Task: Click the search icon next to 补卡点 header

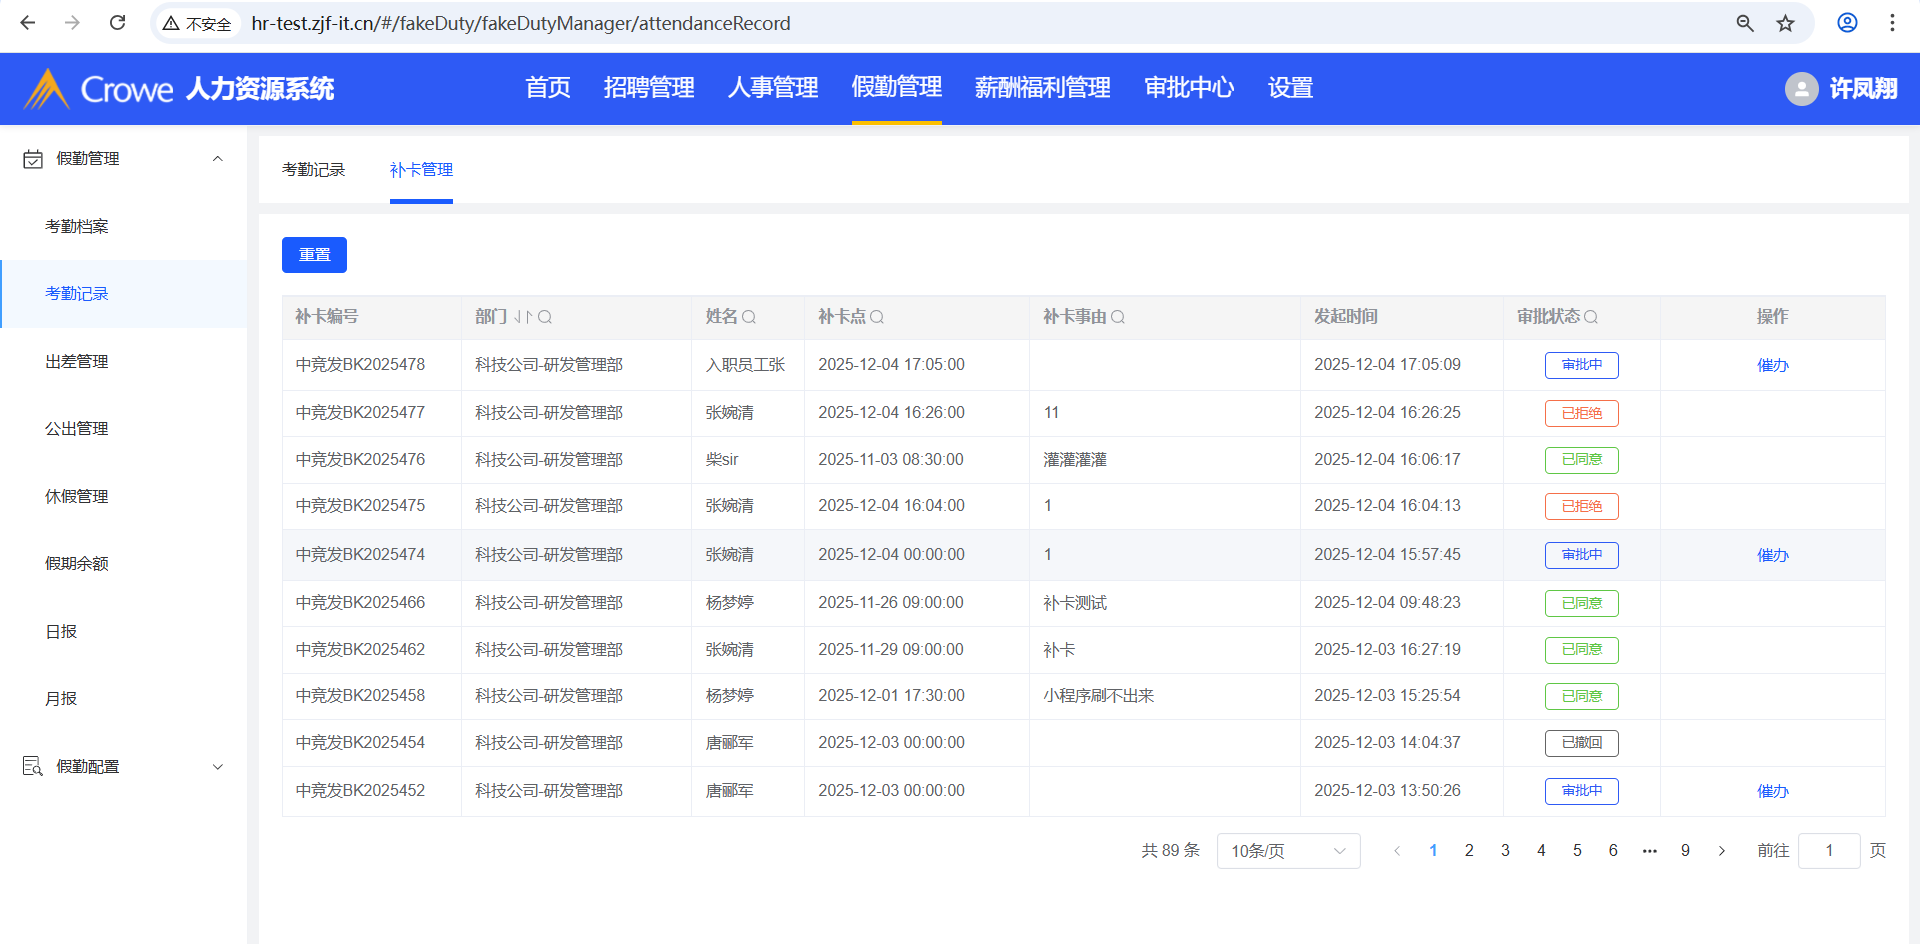Action: [877, 317]
